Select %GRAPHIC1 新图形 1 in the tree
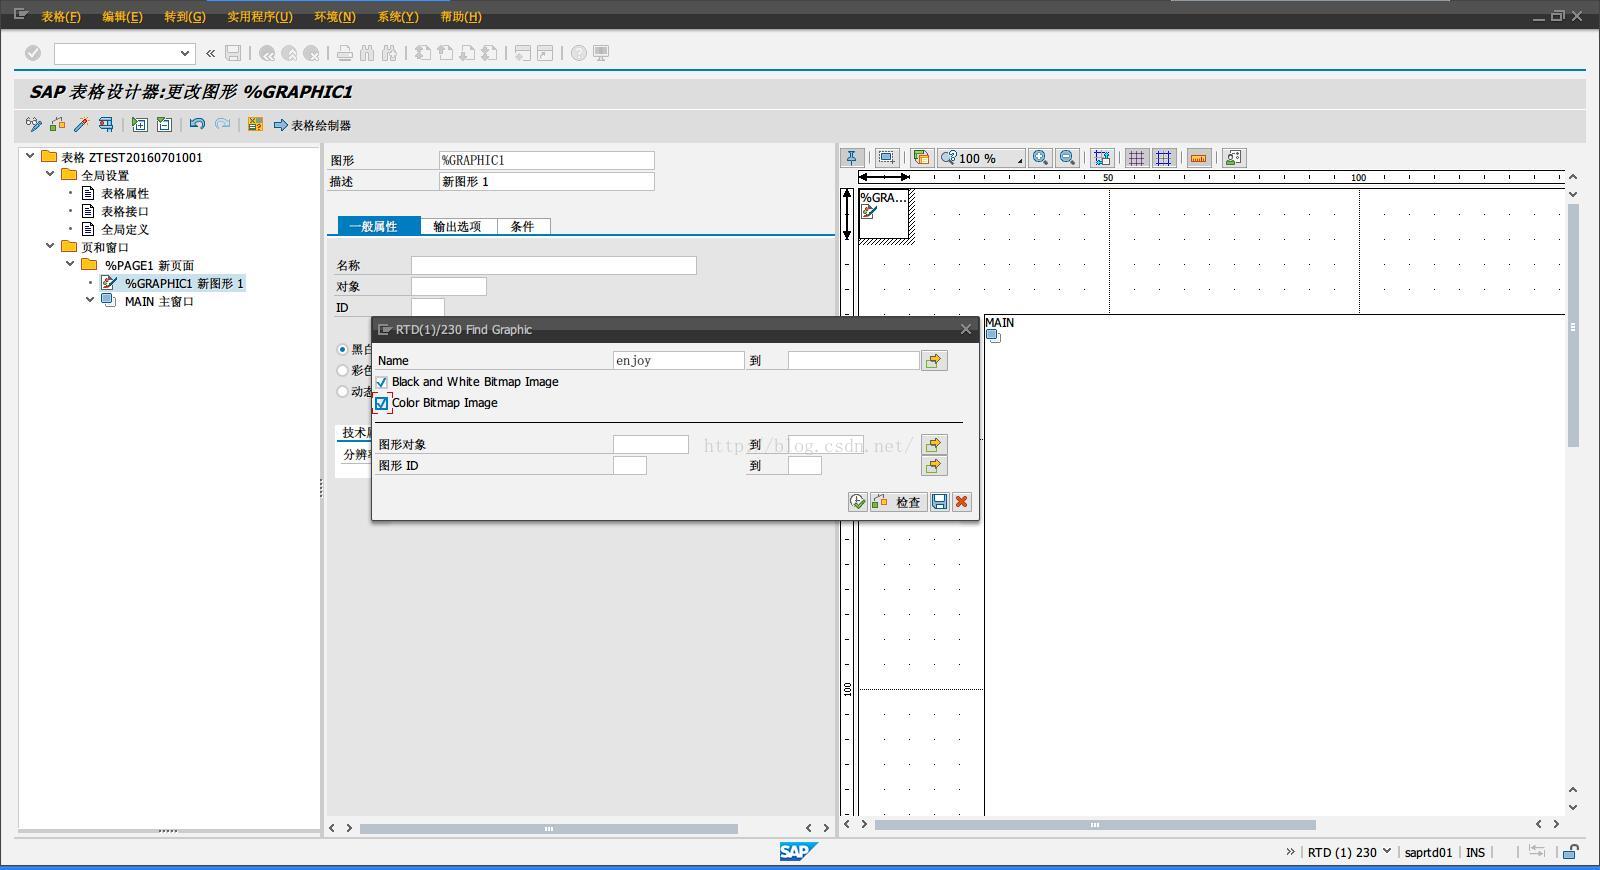This screenshot has width=1600, height=870. coord(184,283)
